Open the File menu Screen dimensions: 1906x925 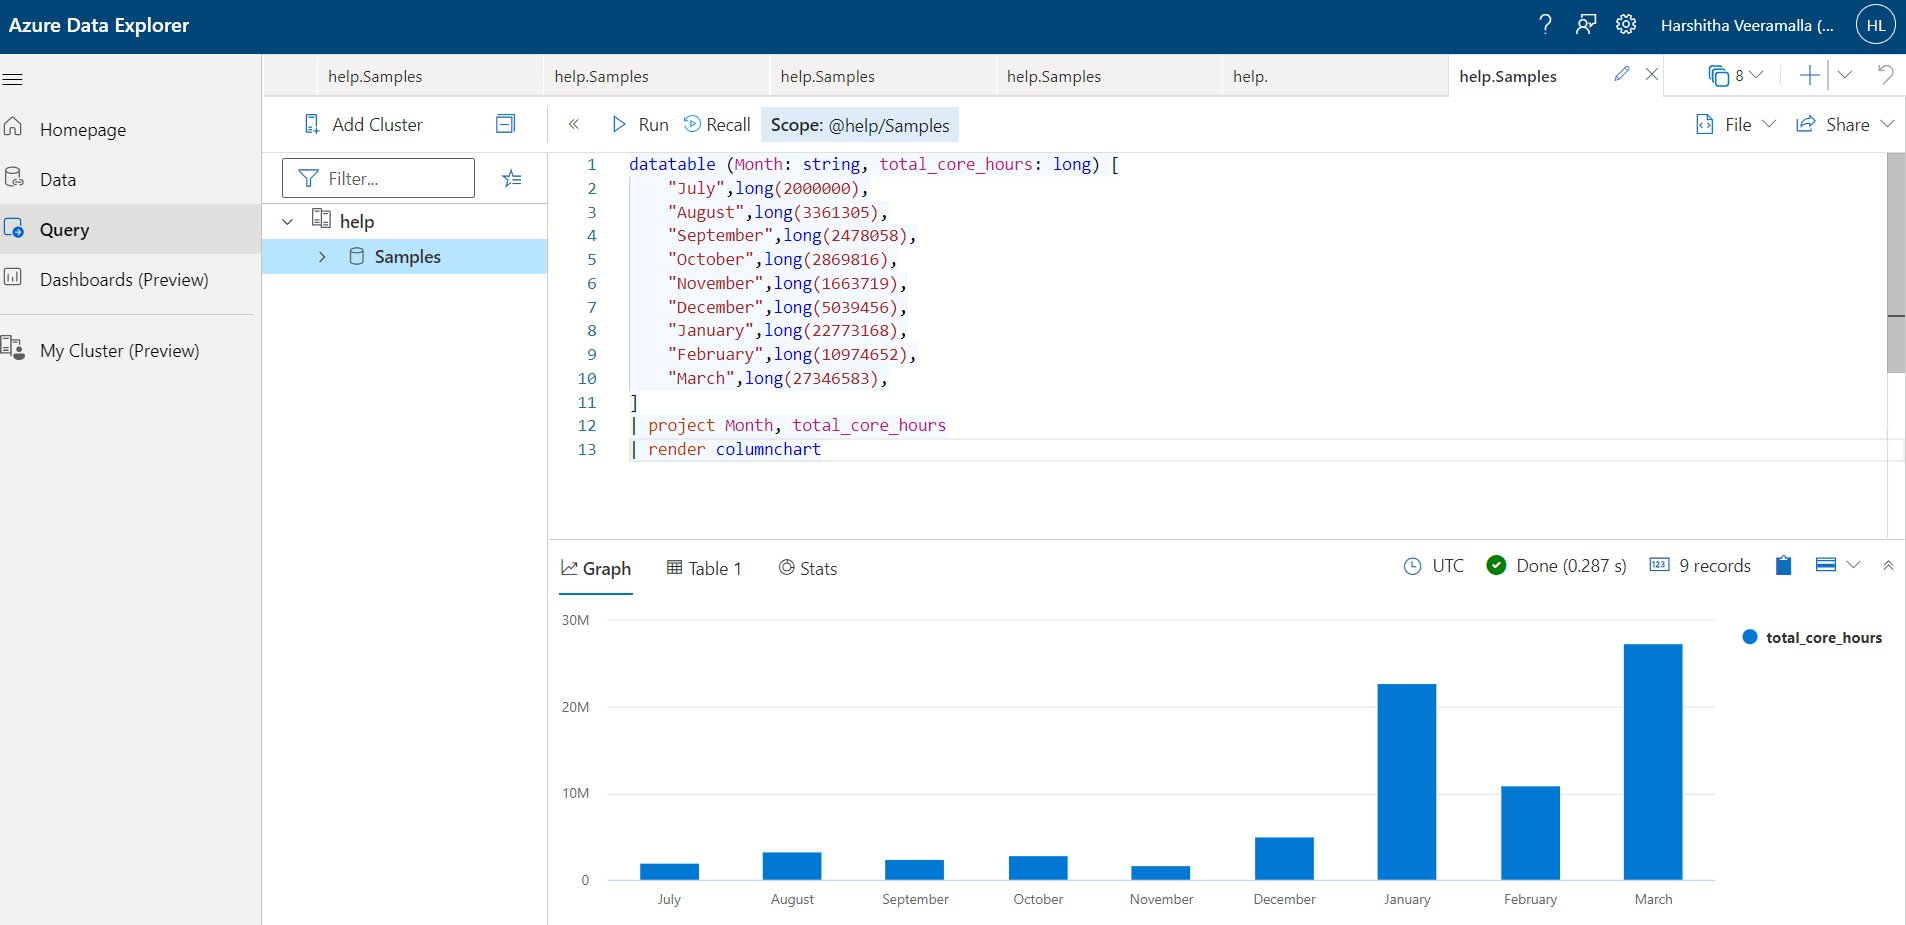click(x=1736, y=124)
